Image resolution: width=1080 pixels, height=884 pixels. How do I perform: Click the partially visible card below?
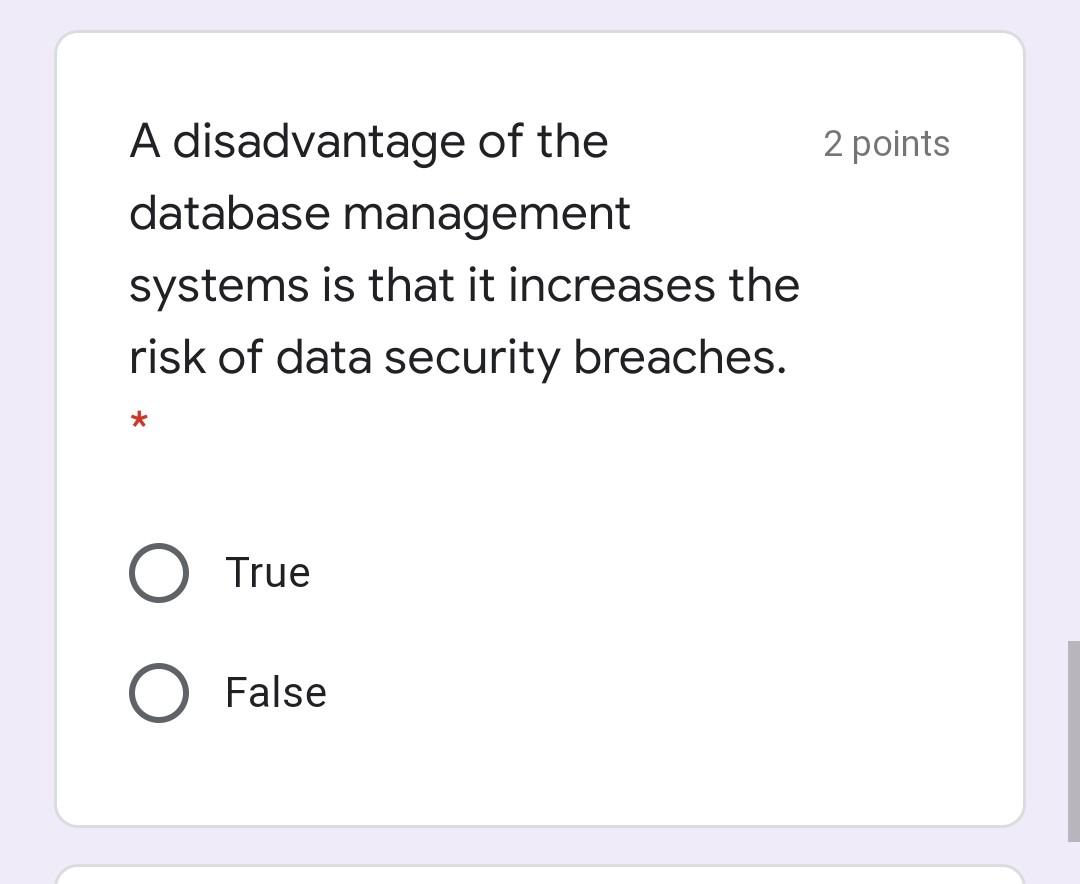pos(540,875)
